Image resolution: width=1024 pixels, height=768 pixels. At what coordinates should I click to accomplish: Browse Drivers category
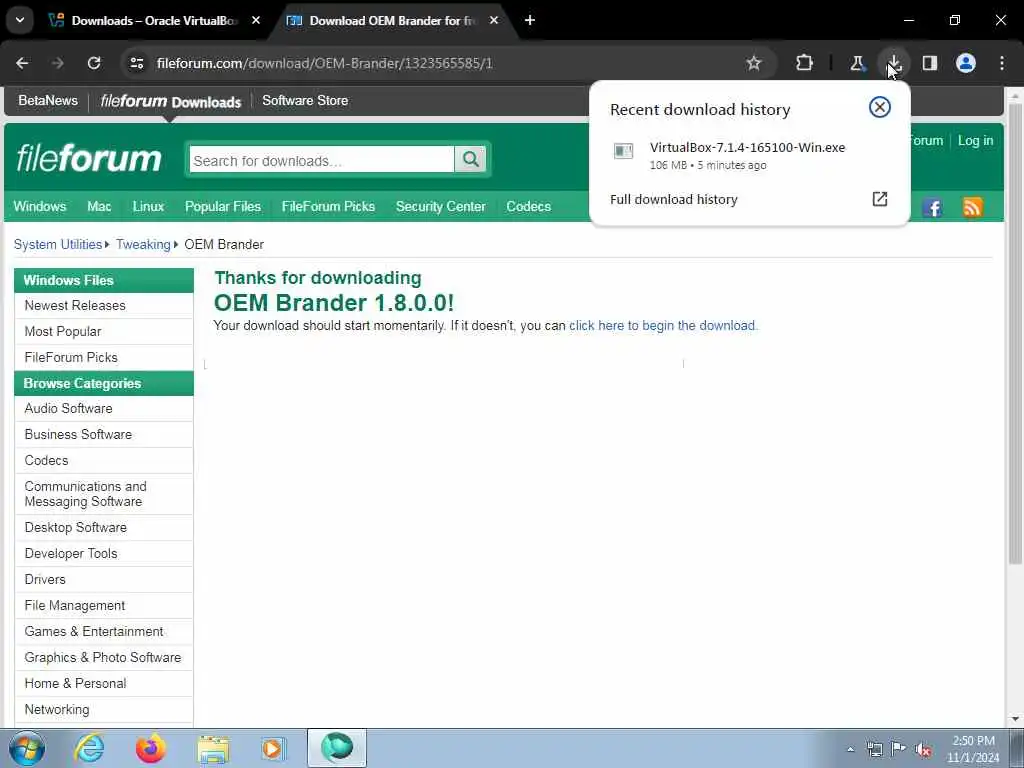[104, 580]
